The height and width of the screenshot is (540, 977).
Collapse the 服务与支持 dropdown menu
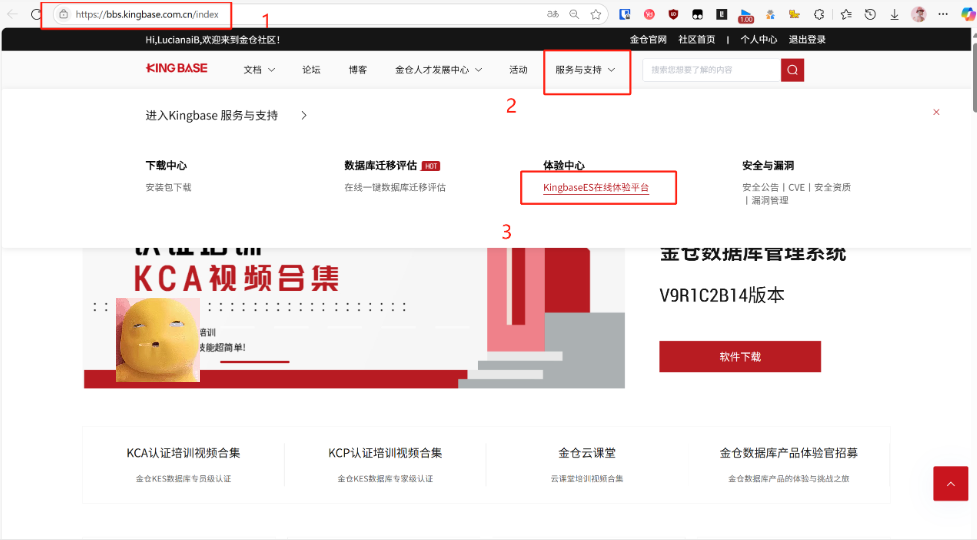point(585,70)
